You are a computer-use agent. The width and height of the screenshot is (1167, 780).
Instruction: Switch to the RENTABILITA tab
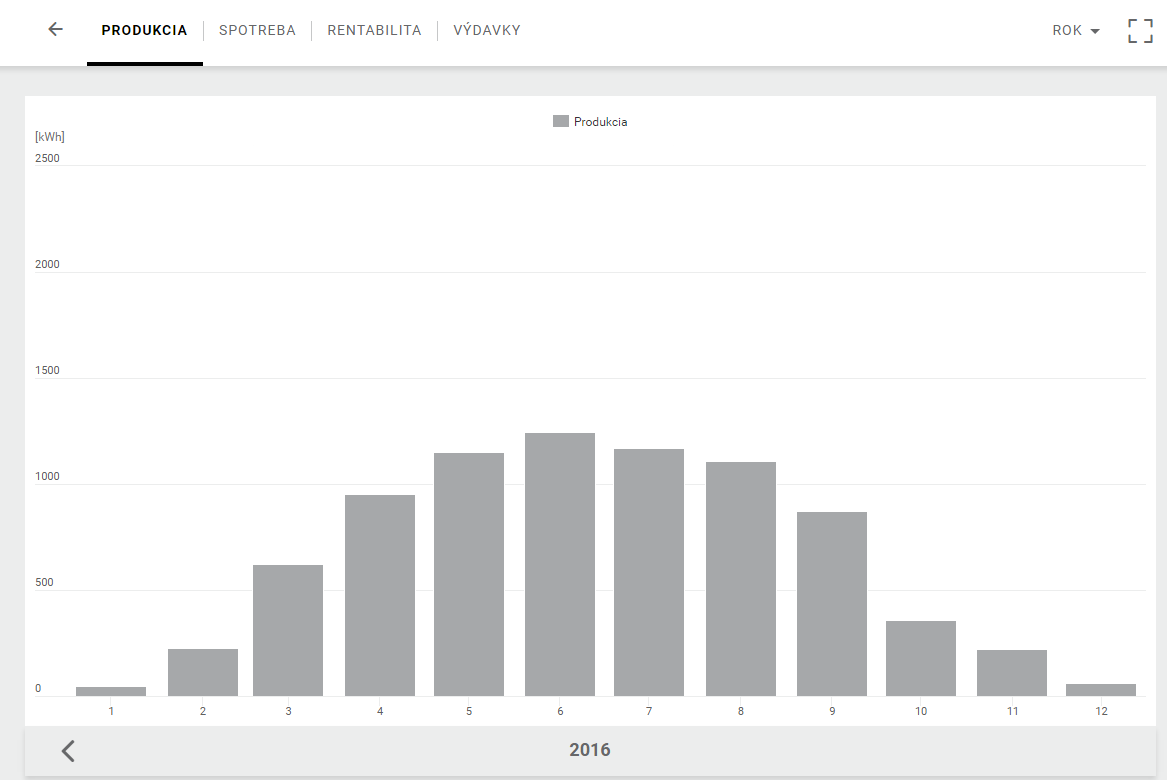[374, 31]
